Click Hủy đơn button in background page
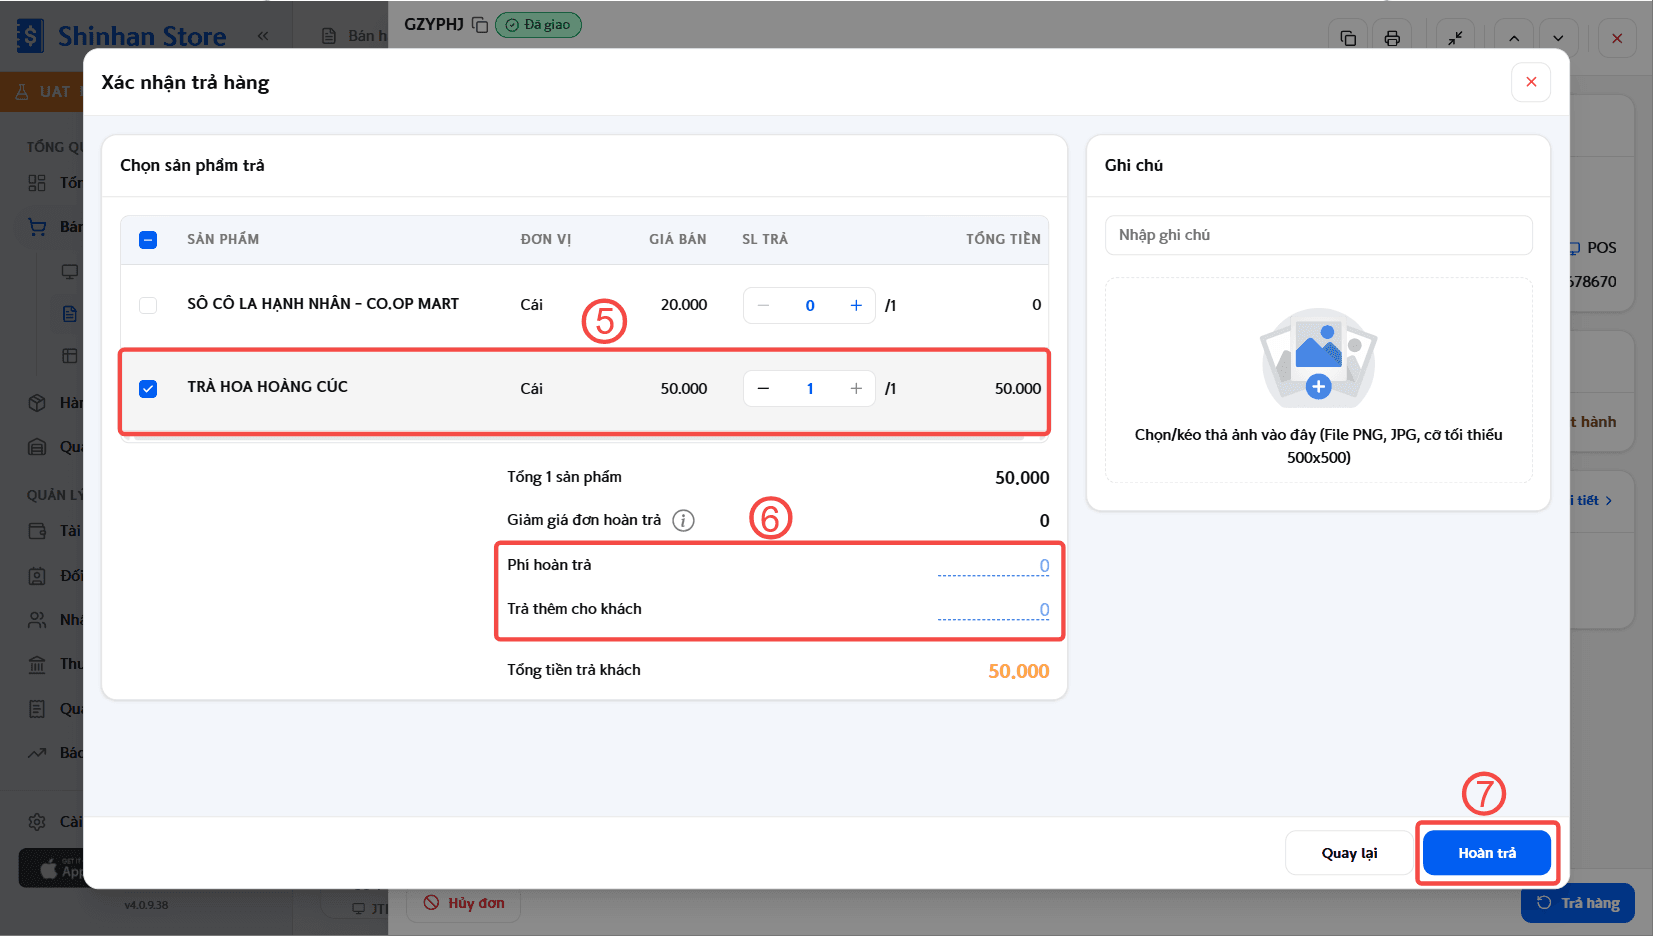 click(464, 903)
